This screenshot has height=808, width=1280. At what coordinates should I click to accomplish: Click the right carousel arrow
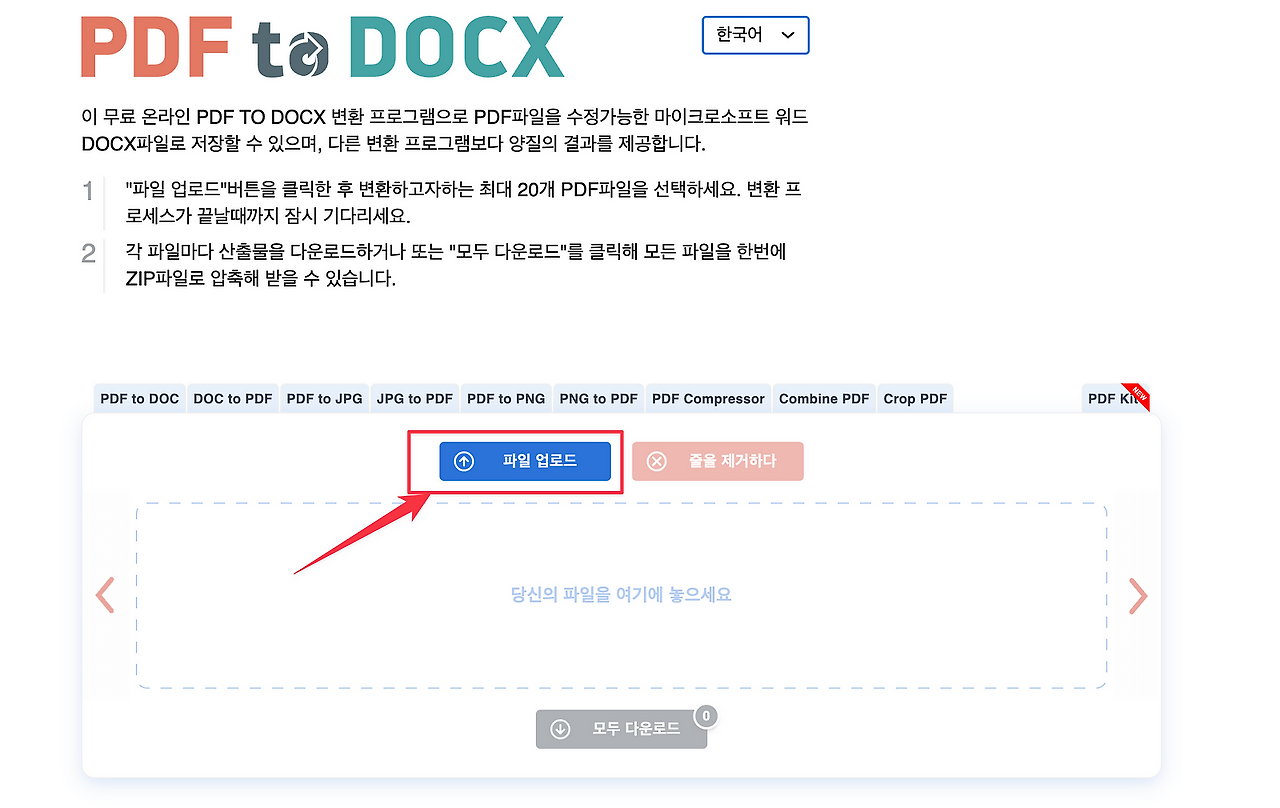[x=1138, y=595]
